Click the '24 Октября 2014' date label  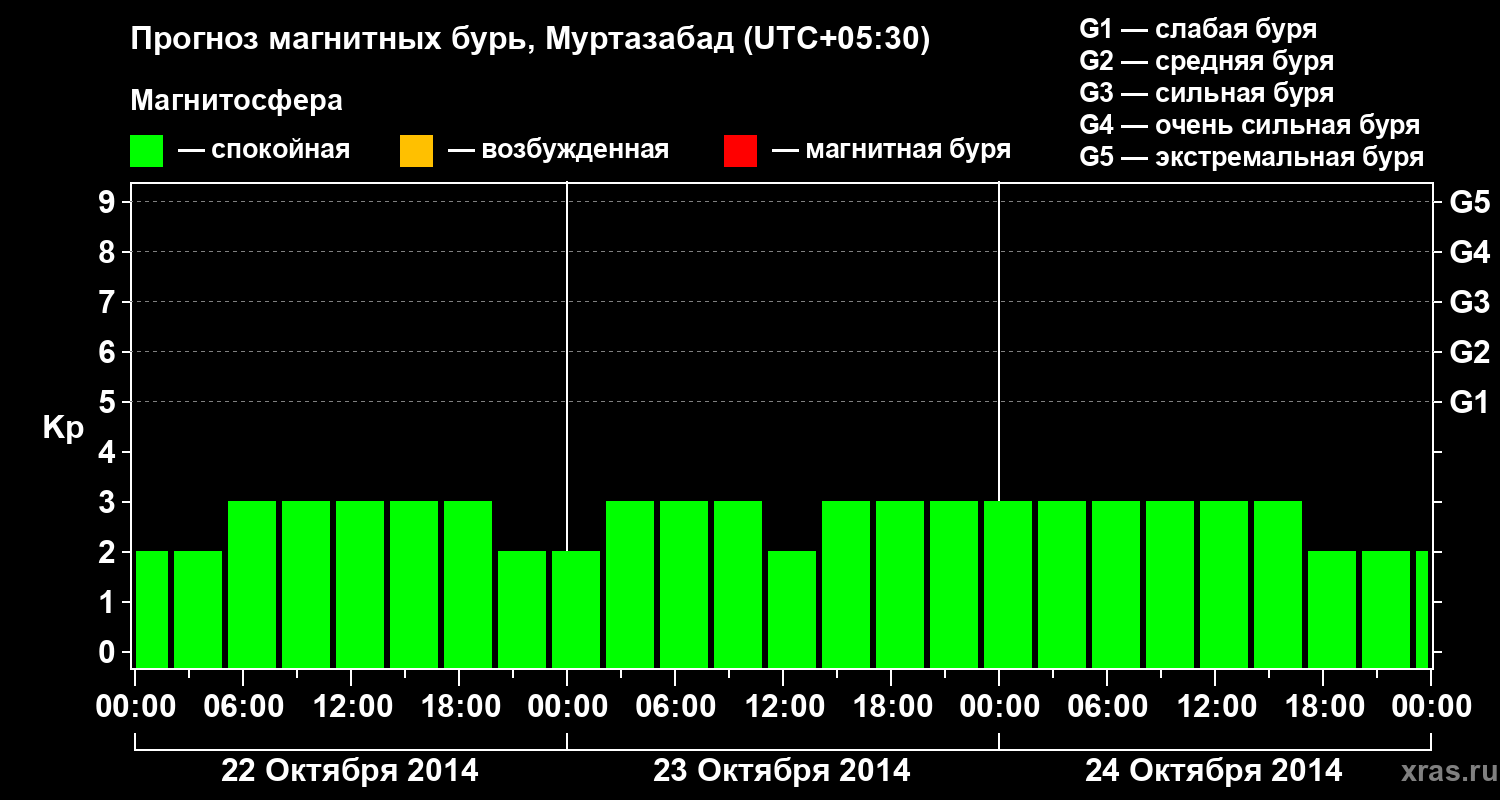[x=1214, y=771]
